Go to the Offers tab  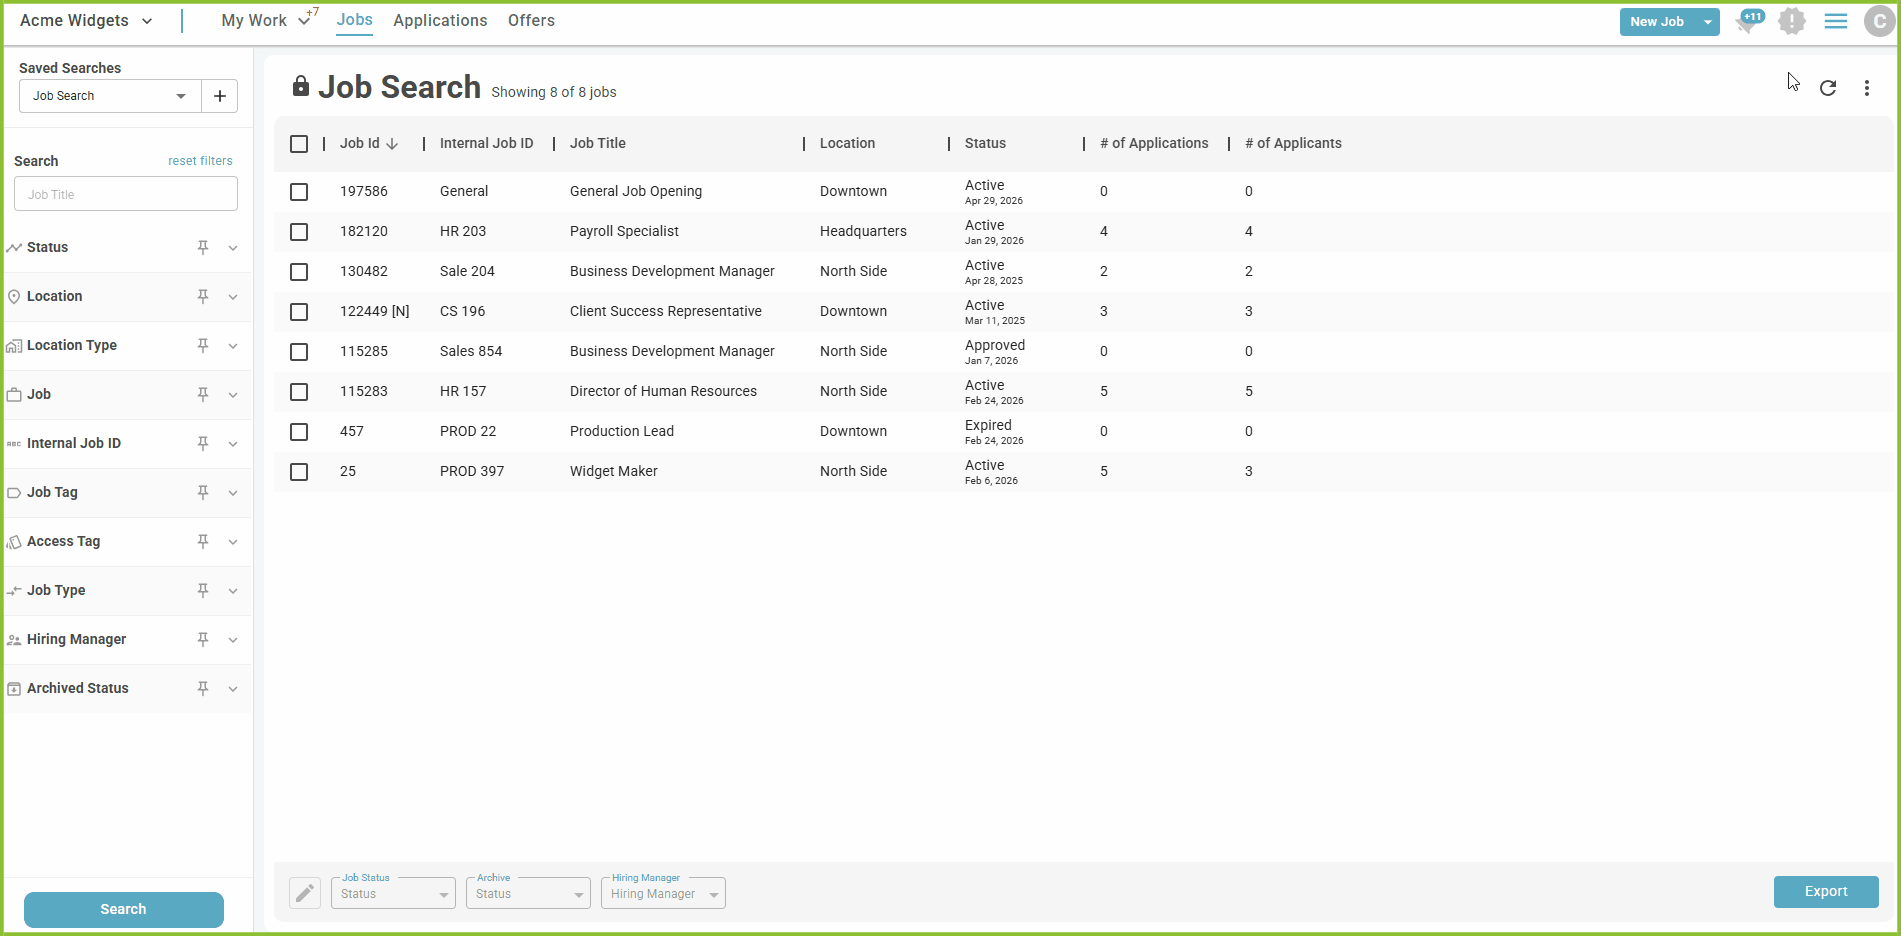531,21
